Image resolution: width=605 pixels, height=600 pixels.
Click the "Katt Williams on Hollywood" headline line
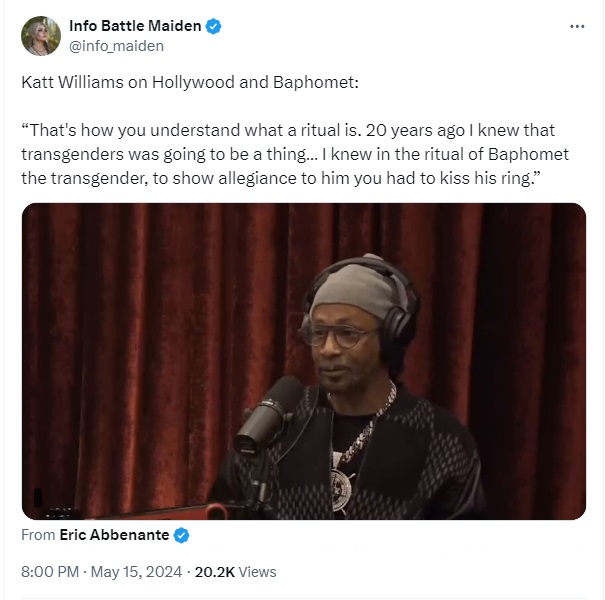click(x=190, y=82)
